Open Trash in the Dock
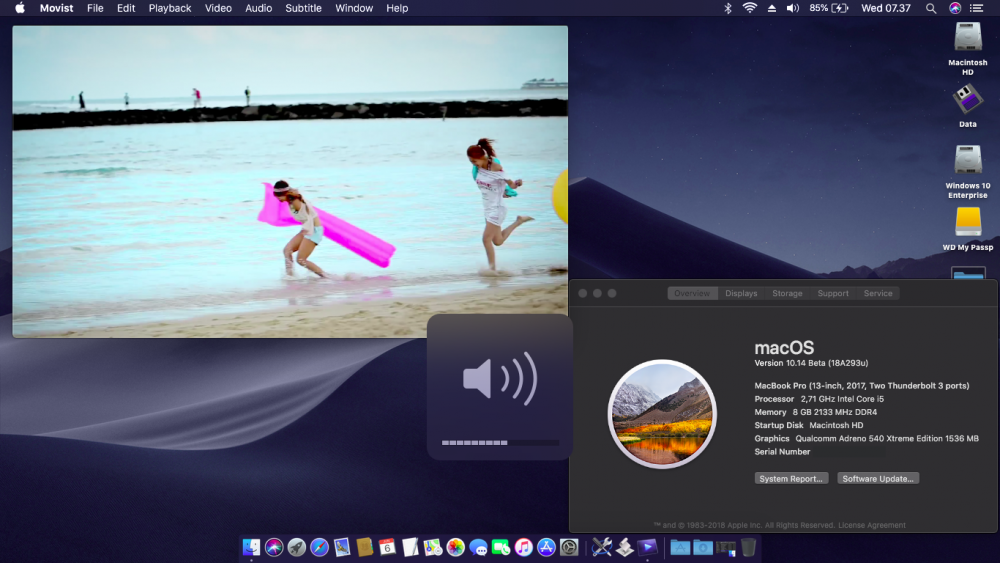The width and height of the screenshot is (1000, 563). click(x=749, y=547)
